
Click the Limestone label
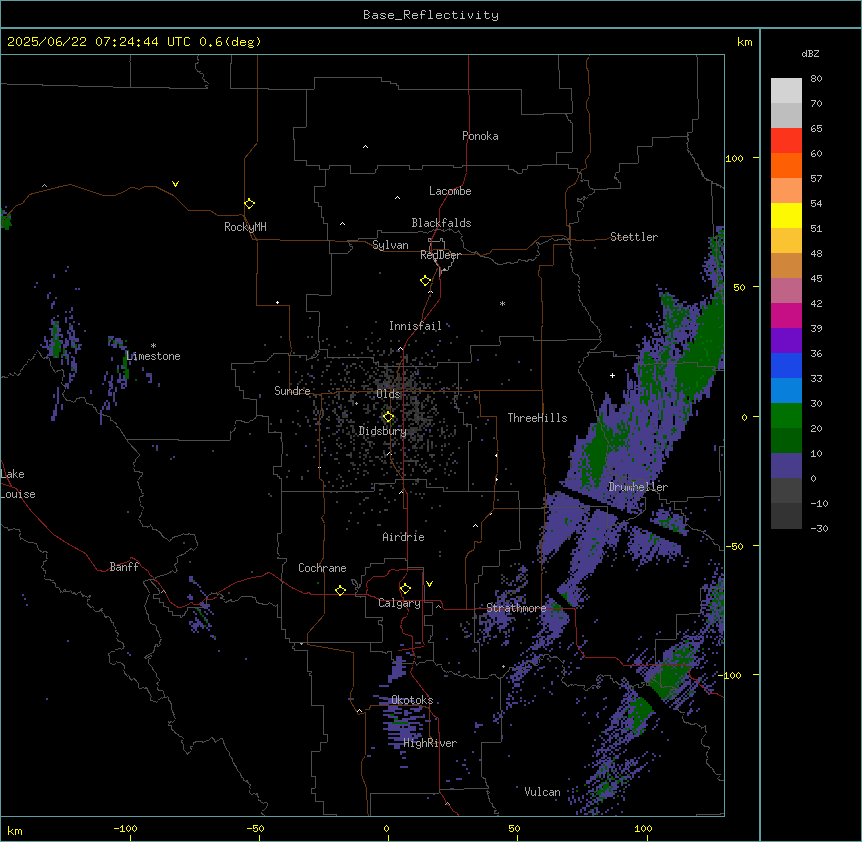pyautogui.click(x=153, y=356)
